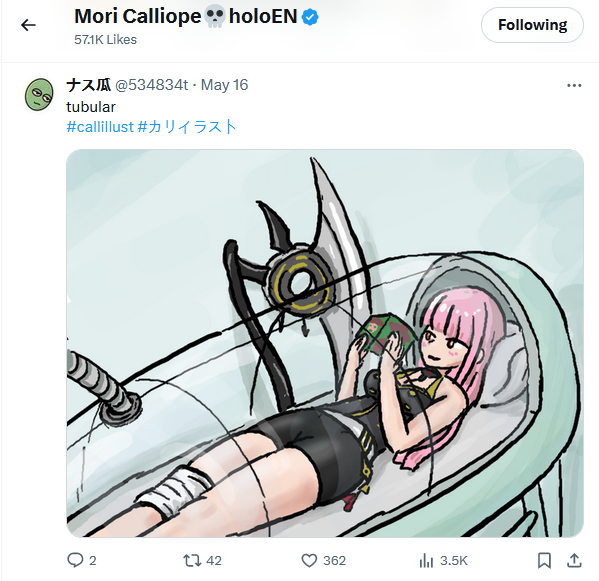
Task: Open the #callillust hashtag link
Action: (100, 127)
